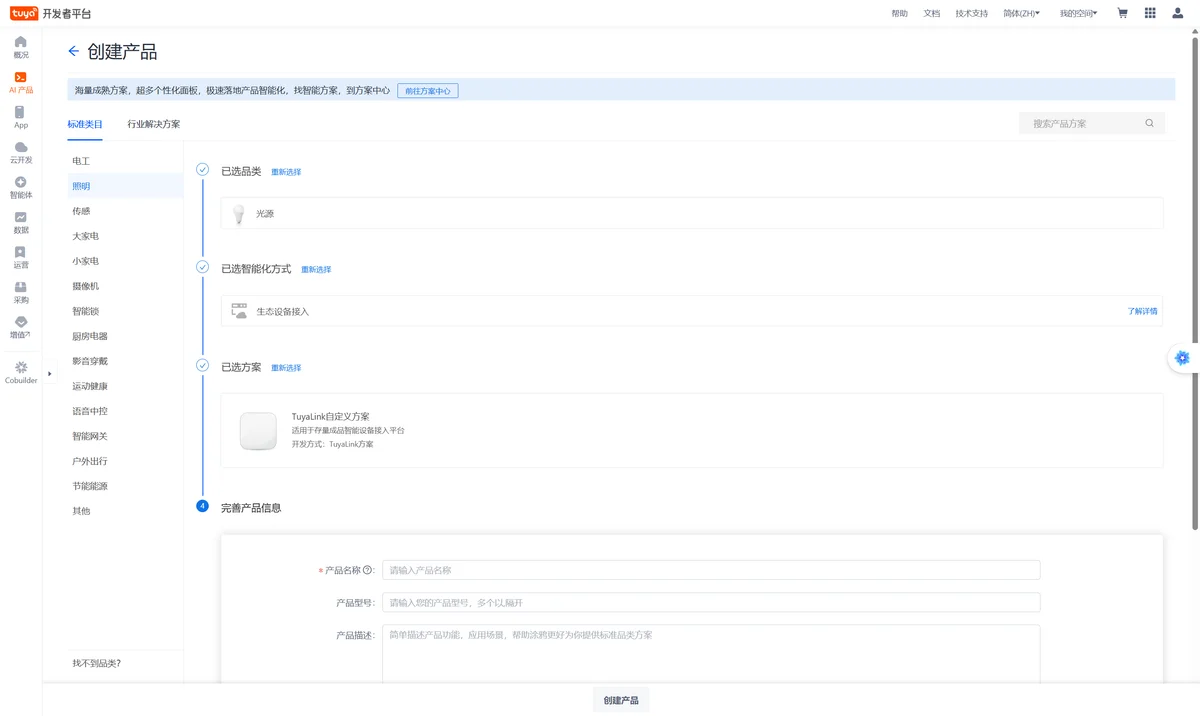1200x716 pixels.
Task: Click the 找不到品类? link
Action: [96, 663]
